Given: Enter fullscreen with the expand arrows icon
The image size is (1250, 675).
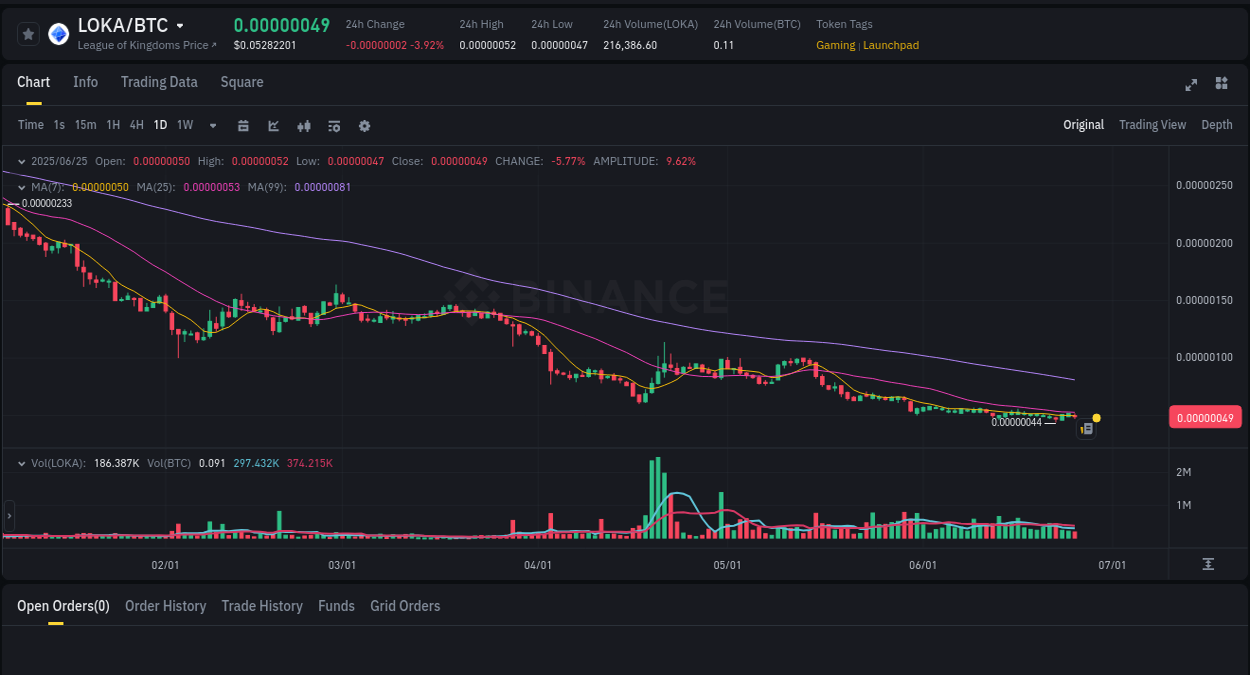Looking at the screenshot, I should (1191, 85).
